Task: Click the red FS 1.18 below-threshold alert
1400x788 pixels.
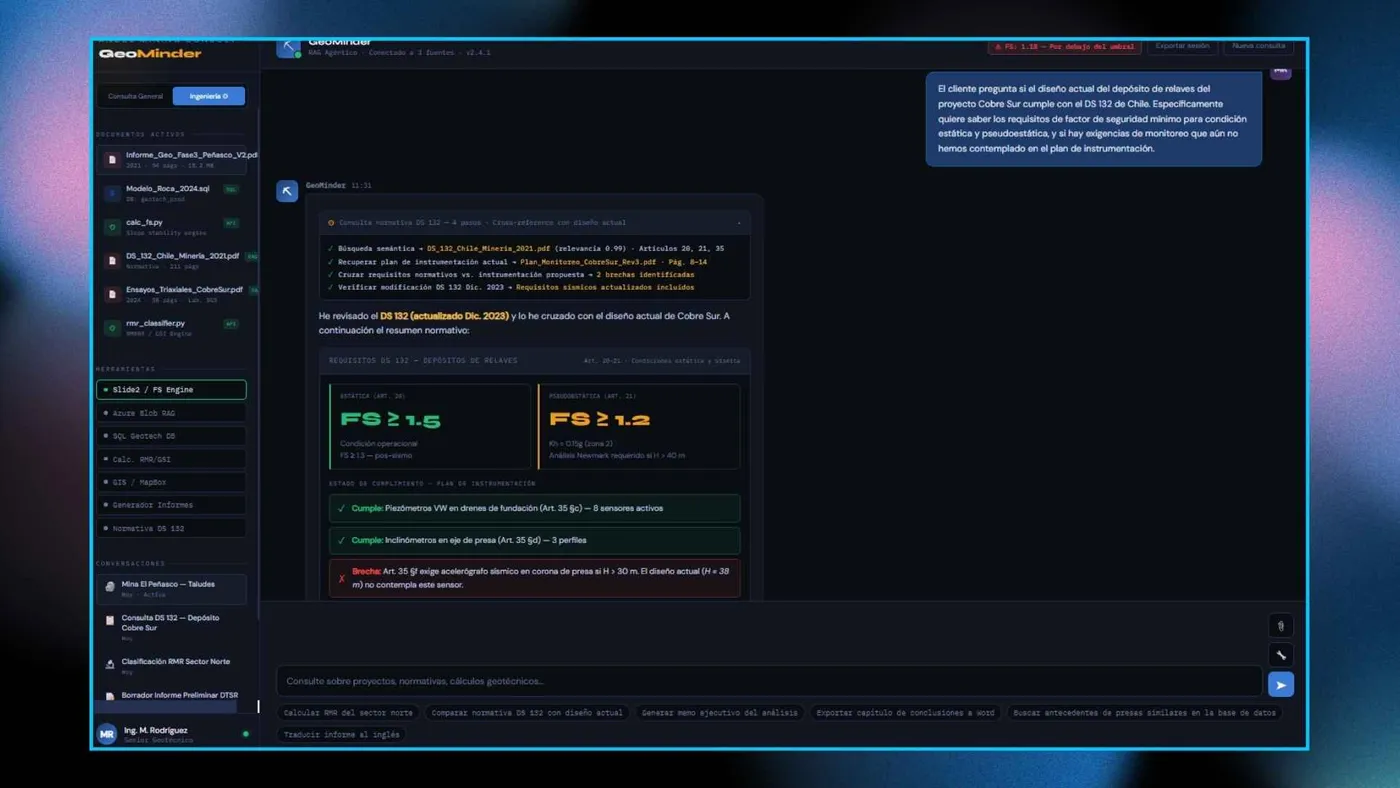Action: click(1064, 46)
